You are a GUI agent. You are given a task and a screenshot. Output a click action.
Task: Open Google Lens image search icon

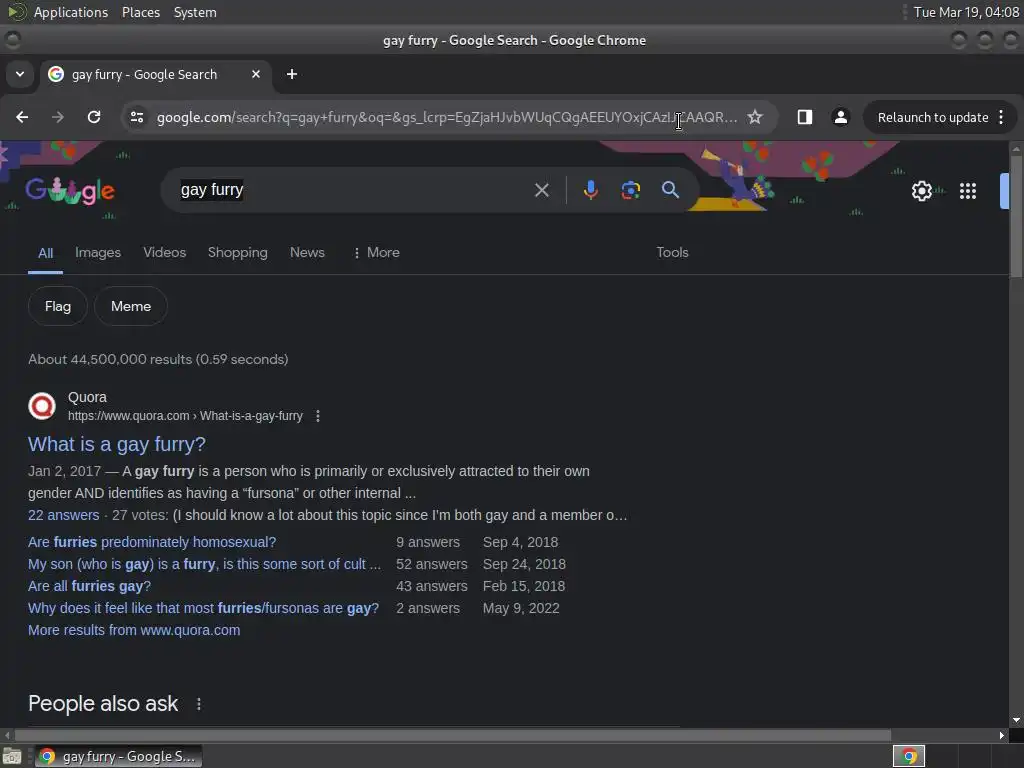pos(630,190)
